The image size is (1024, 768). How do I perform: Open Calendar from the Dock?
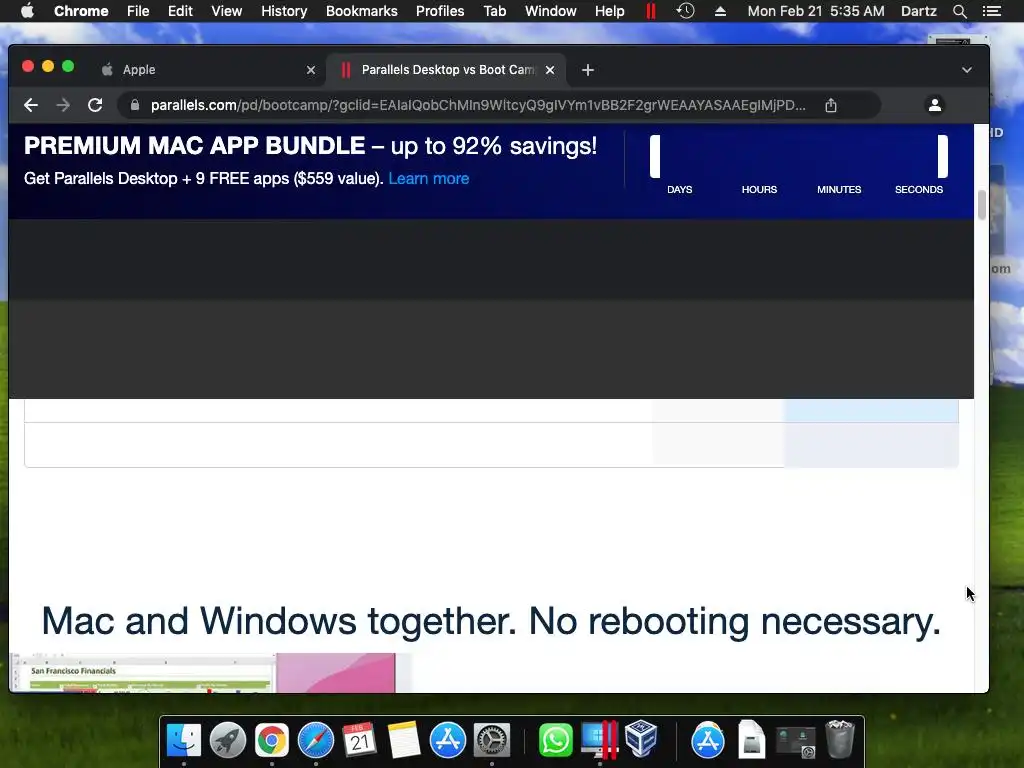(360, 740)
